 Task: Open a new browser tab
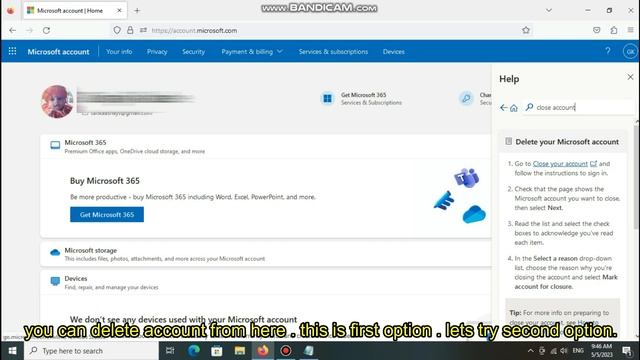pos(137,11)
